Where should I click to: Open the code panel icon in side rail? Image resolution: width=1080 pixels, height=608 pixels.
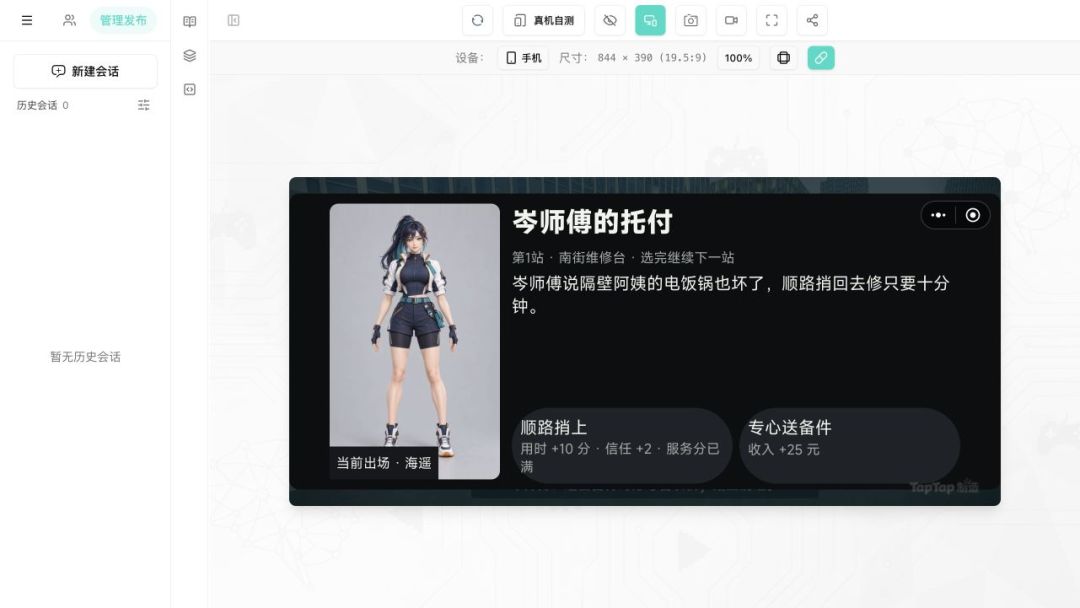click(x=189, y=90)
